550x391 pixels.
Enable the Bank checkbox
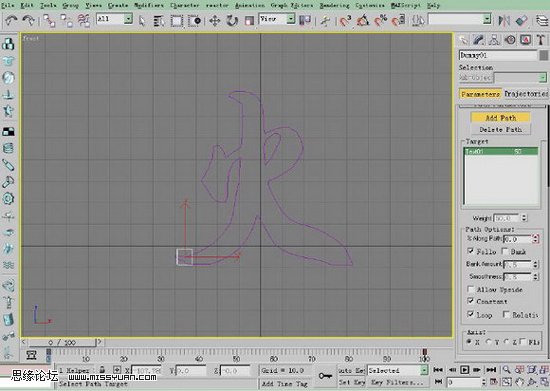tap(505, 251)
